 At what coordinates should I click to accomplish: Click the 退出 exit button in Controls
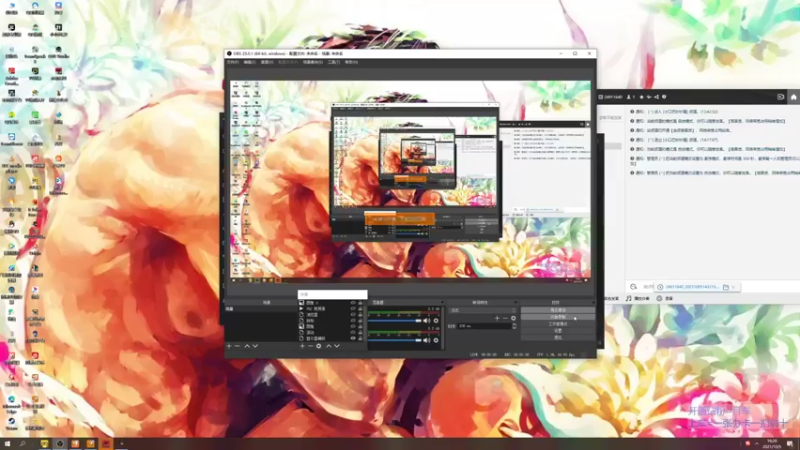[558, 337]
